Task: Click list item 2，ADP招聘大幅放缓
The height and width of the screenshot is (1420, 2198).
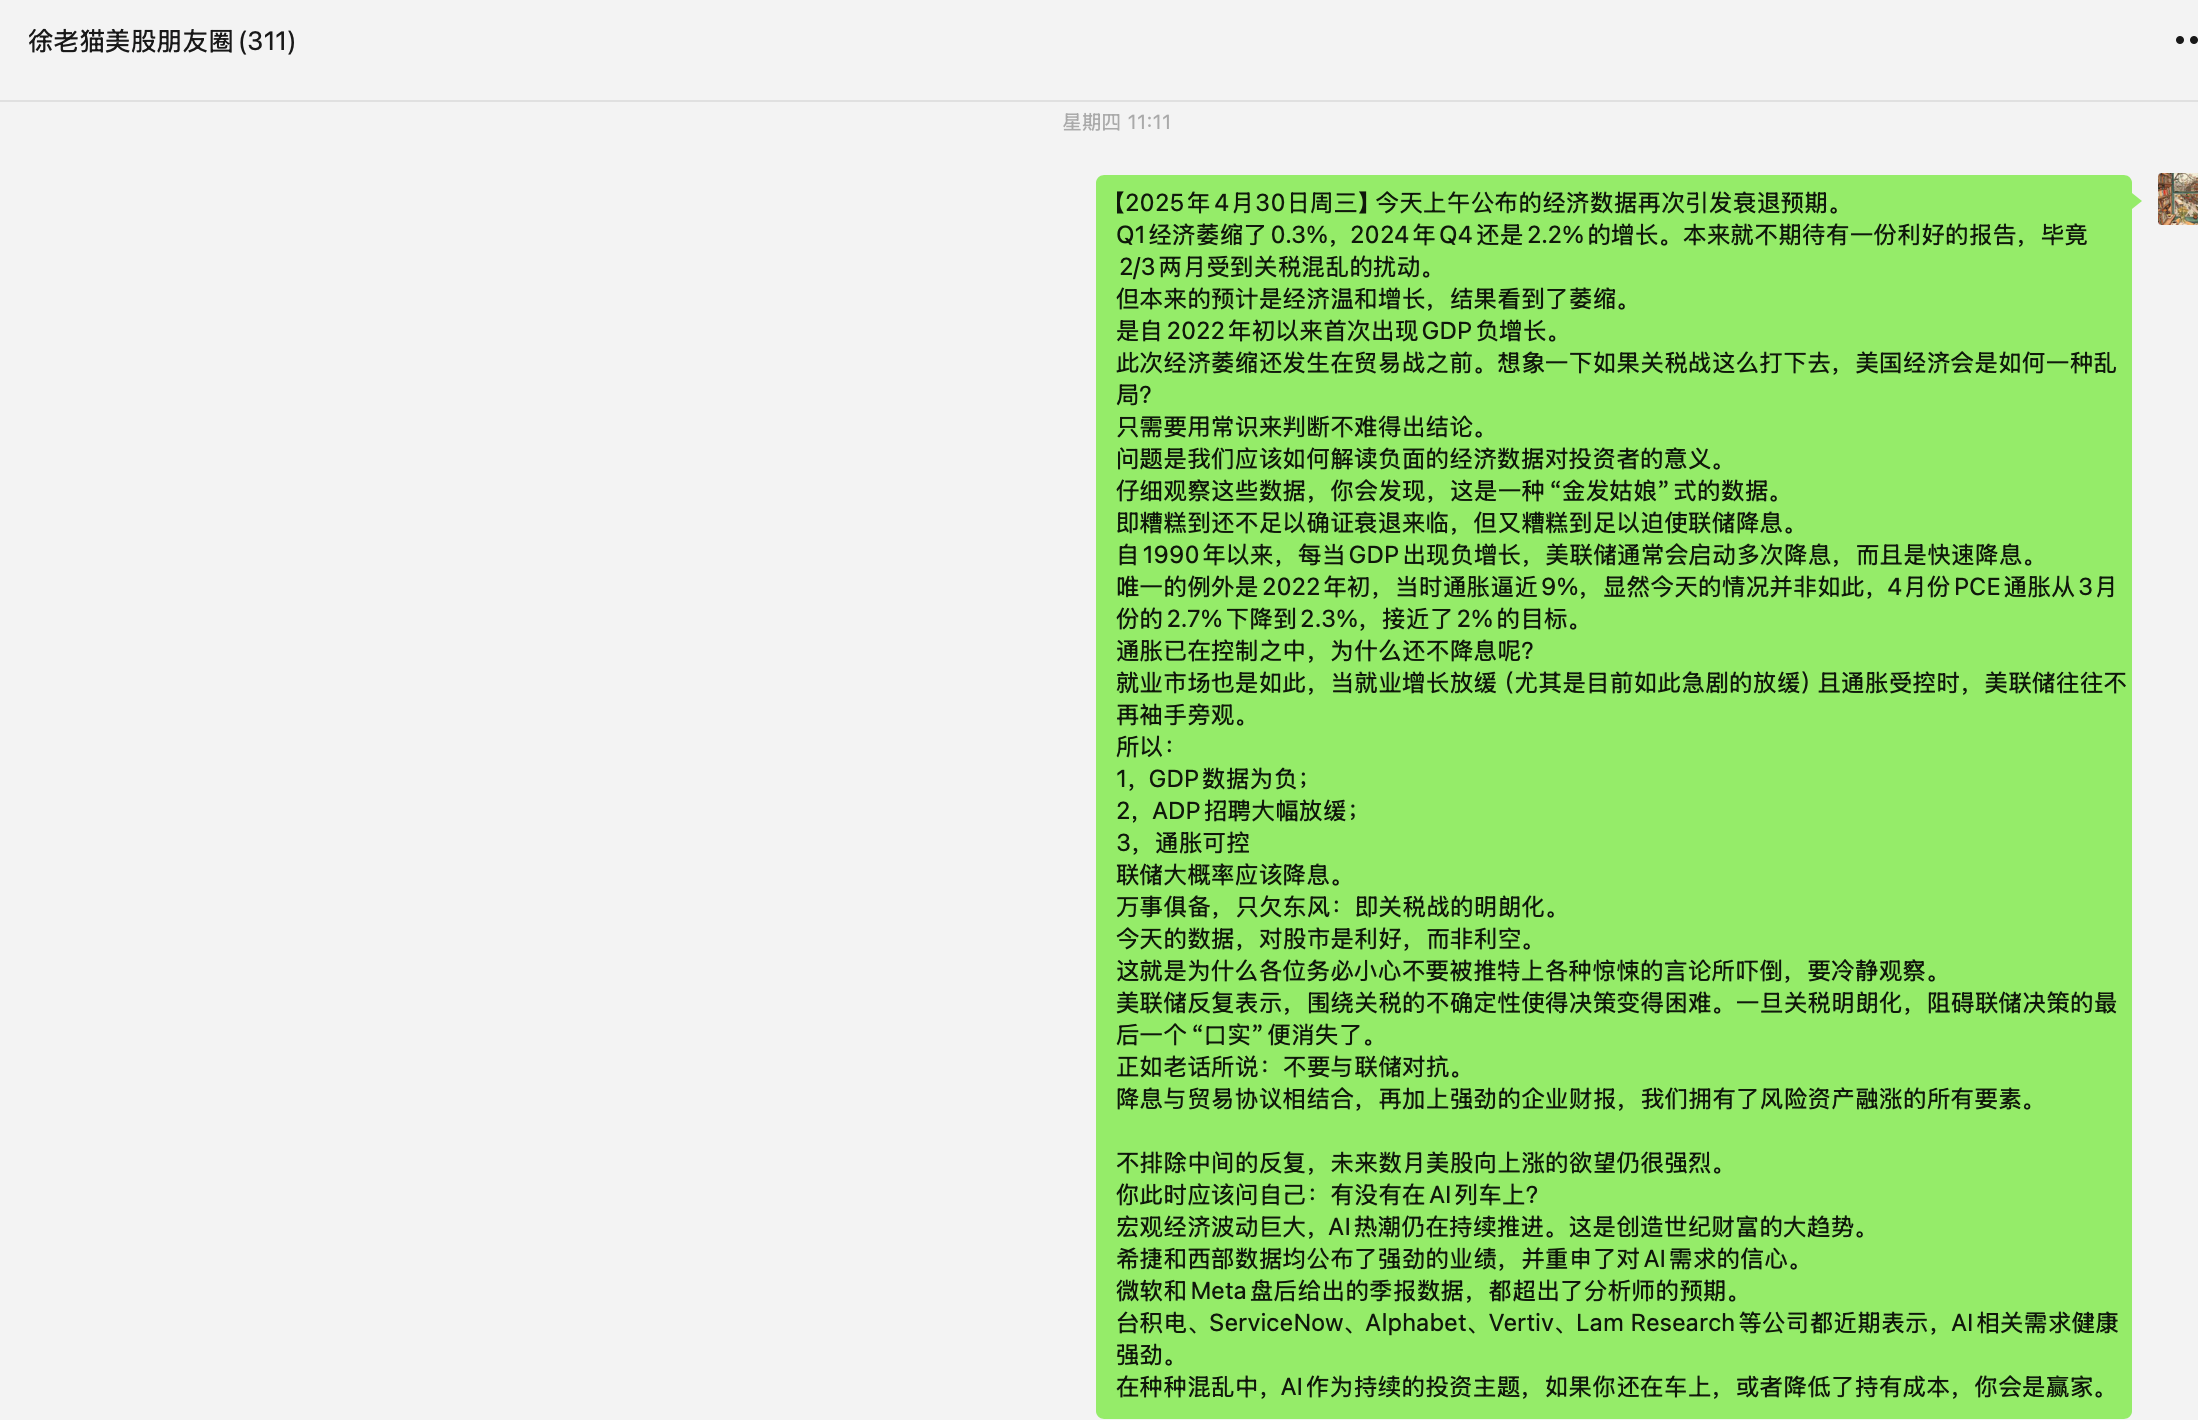Action: pos(1238,811)
